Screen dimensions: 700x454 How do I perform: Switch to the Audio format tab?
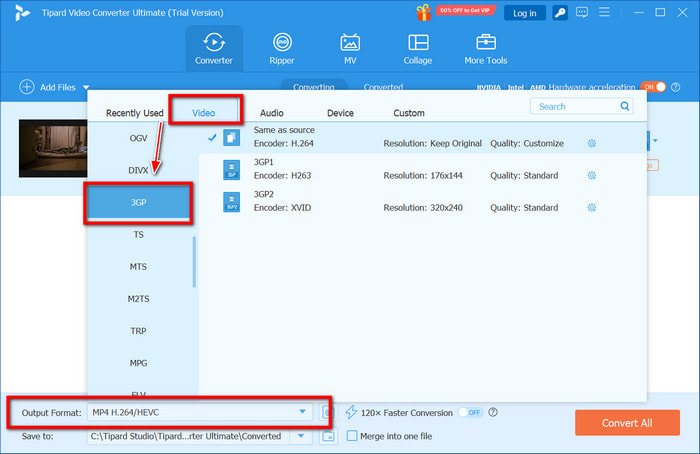[x=272, y=113]
